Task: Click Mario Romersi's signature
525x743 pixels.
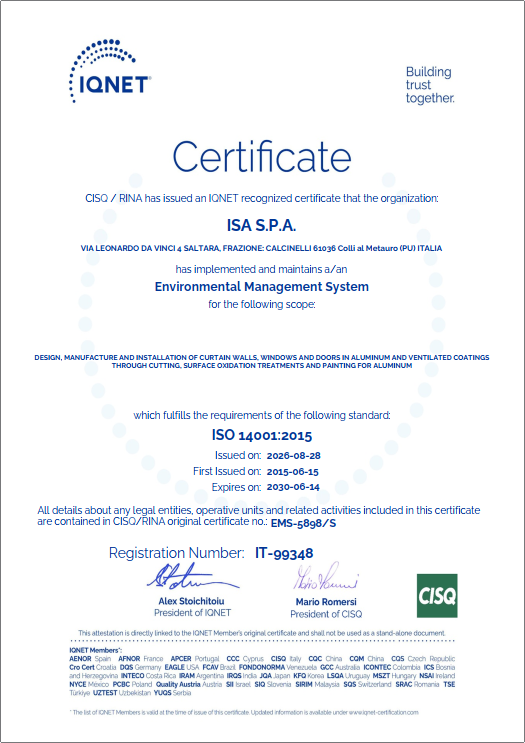Action: coord(326,576)
